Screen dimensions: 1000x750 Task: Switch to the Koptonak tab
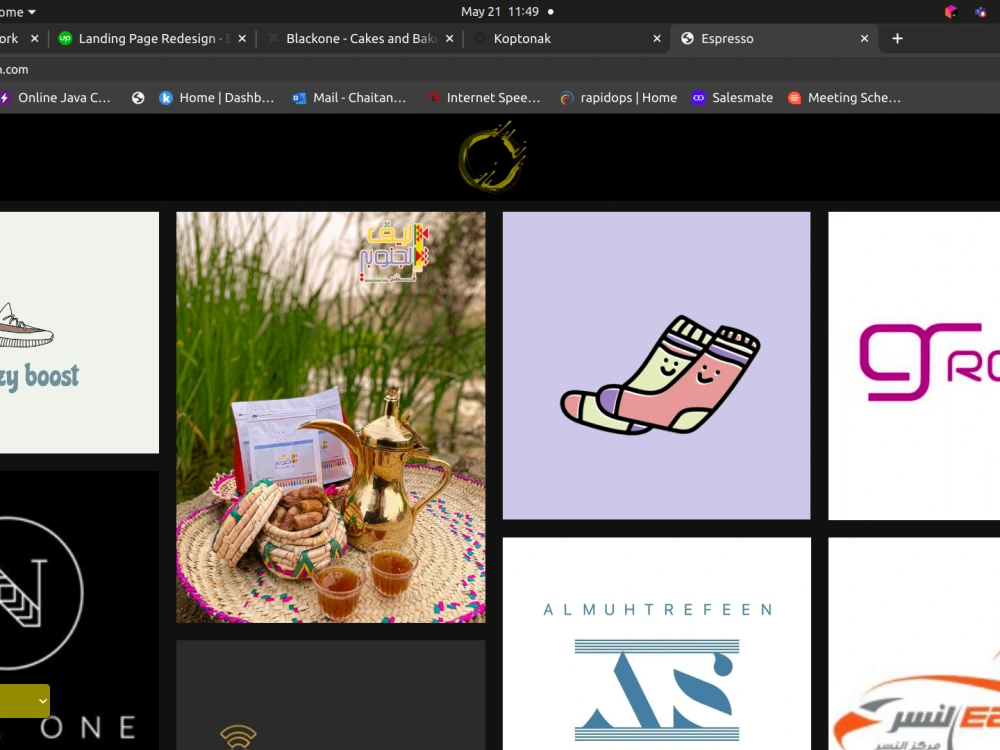[x=566, y=39]
